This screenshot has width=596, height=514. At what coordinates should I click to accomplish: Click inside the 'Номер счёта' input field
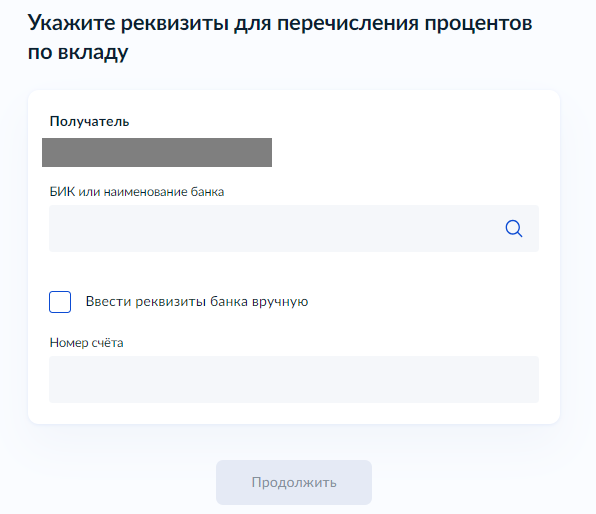point(294,379)
